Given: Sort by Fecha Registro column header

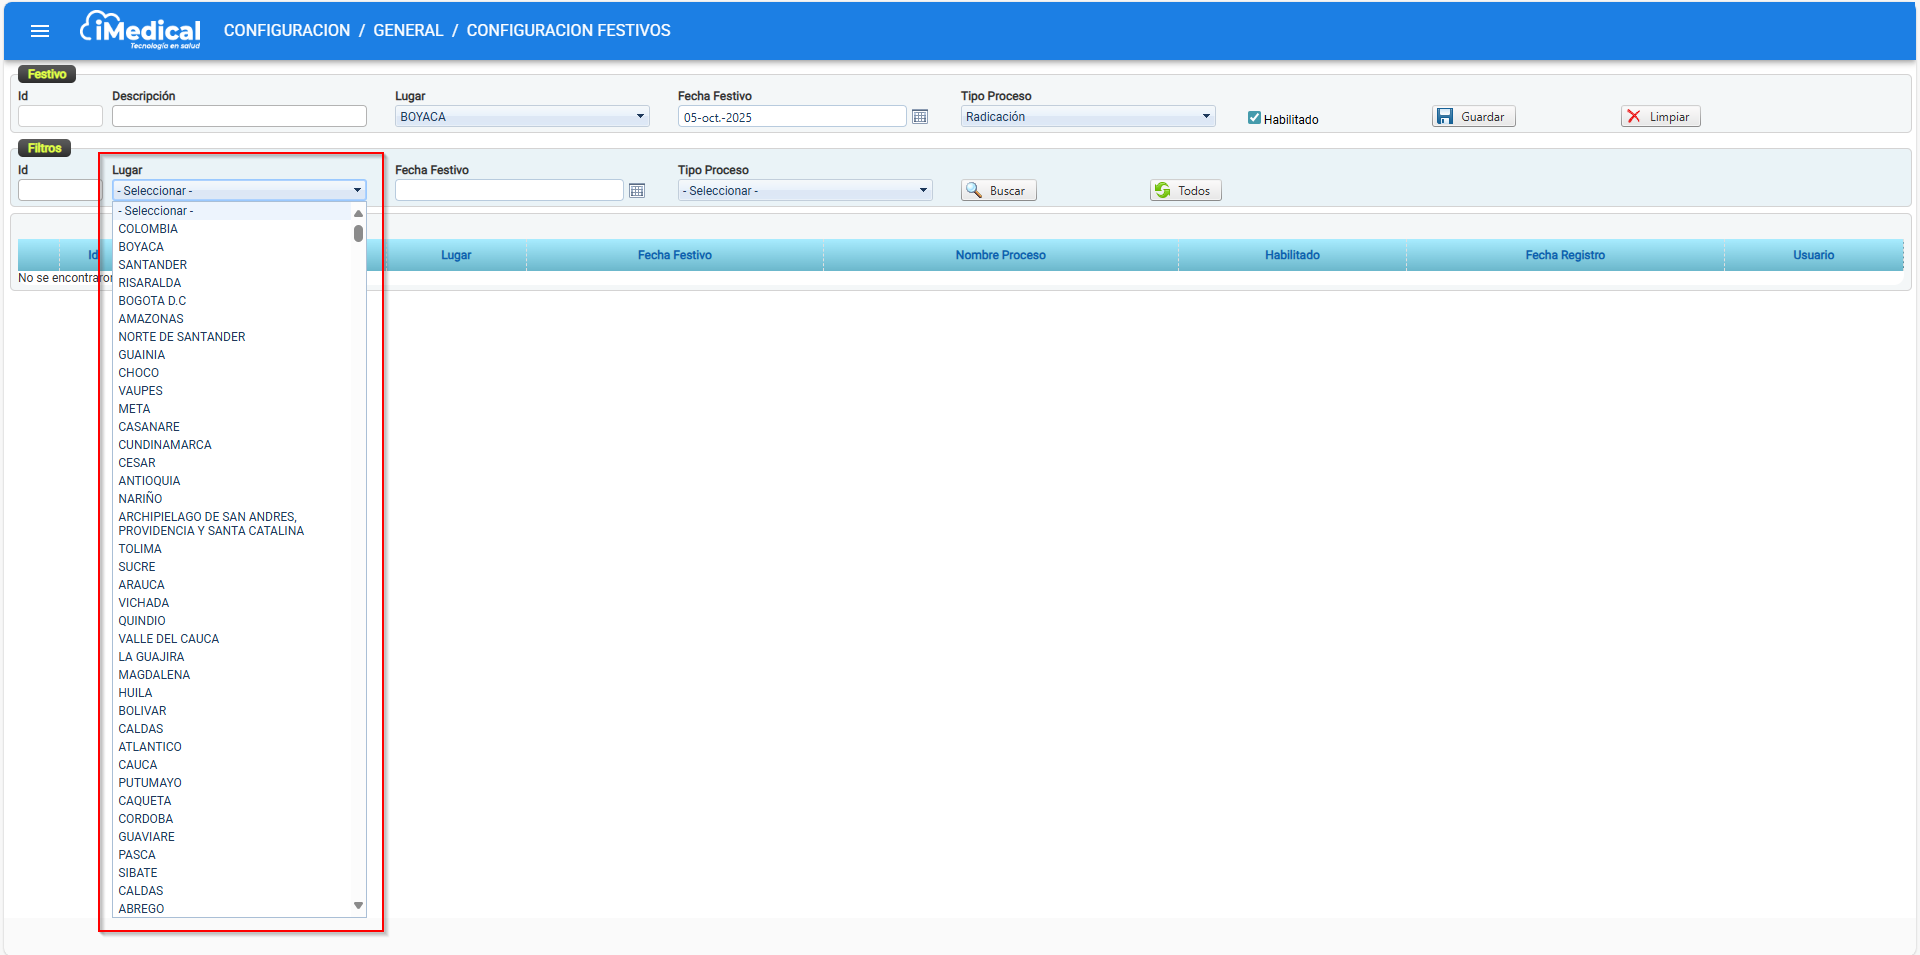Looking at the screenshot, I should (x=1564, y=255).
